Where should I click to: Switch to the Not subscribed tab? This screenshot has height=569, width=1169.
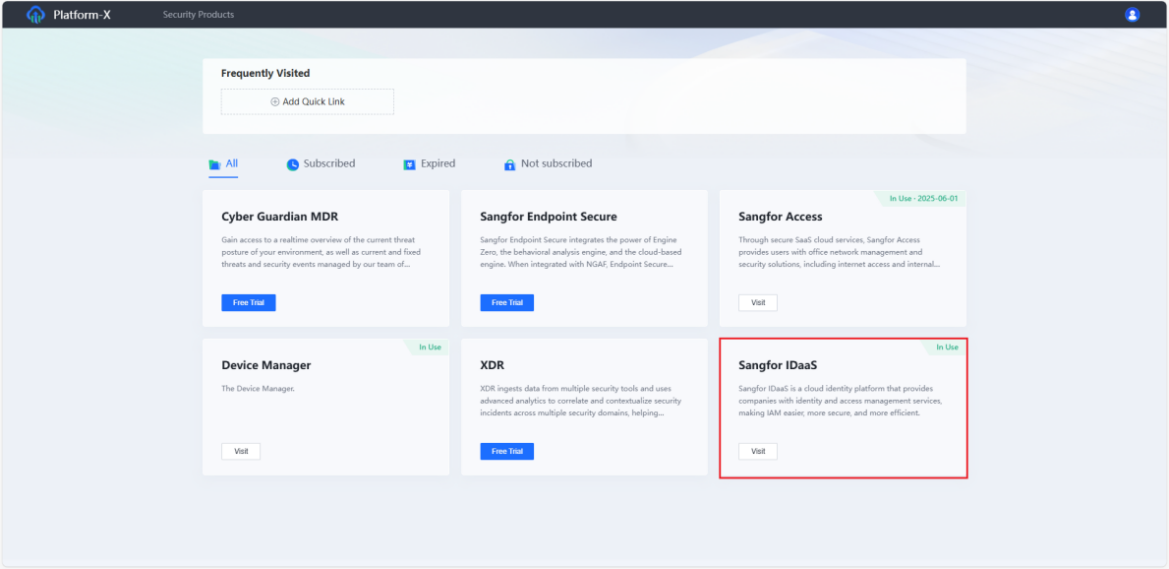click(556, 163)
